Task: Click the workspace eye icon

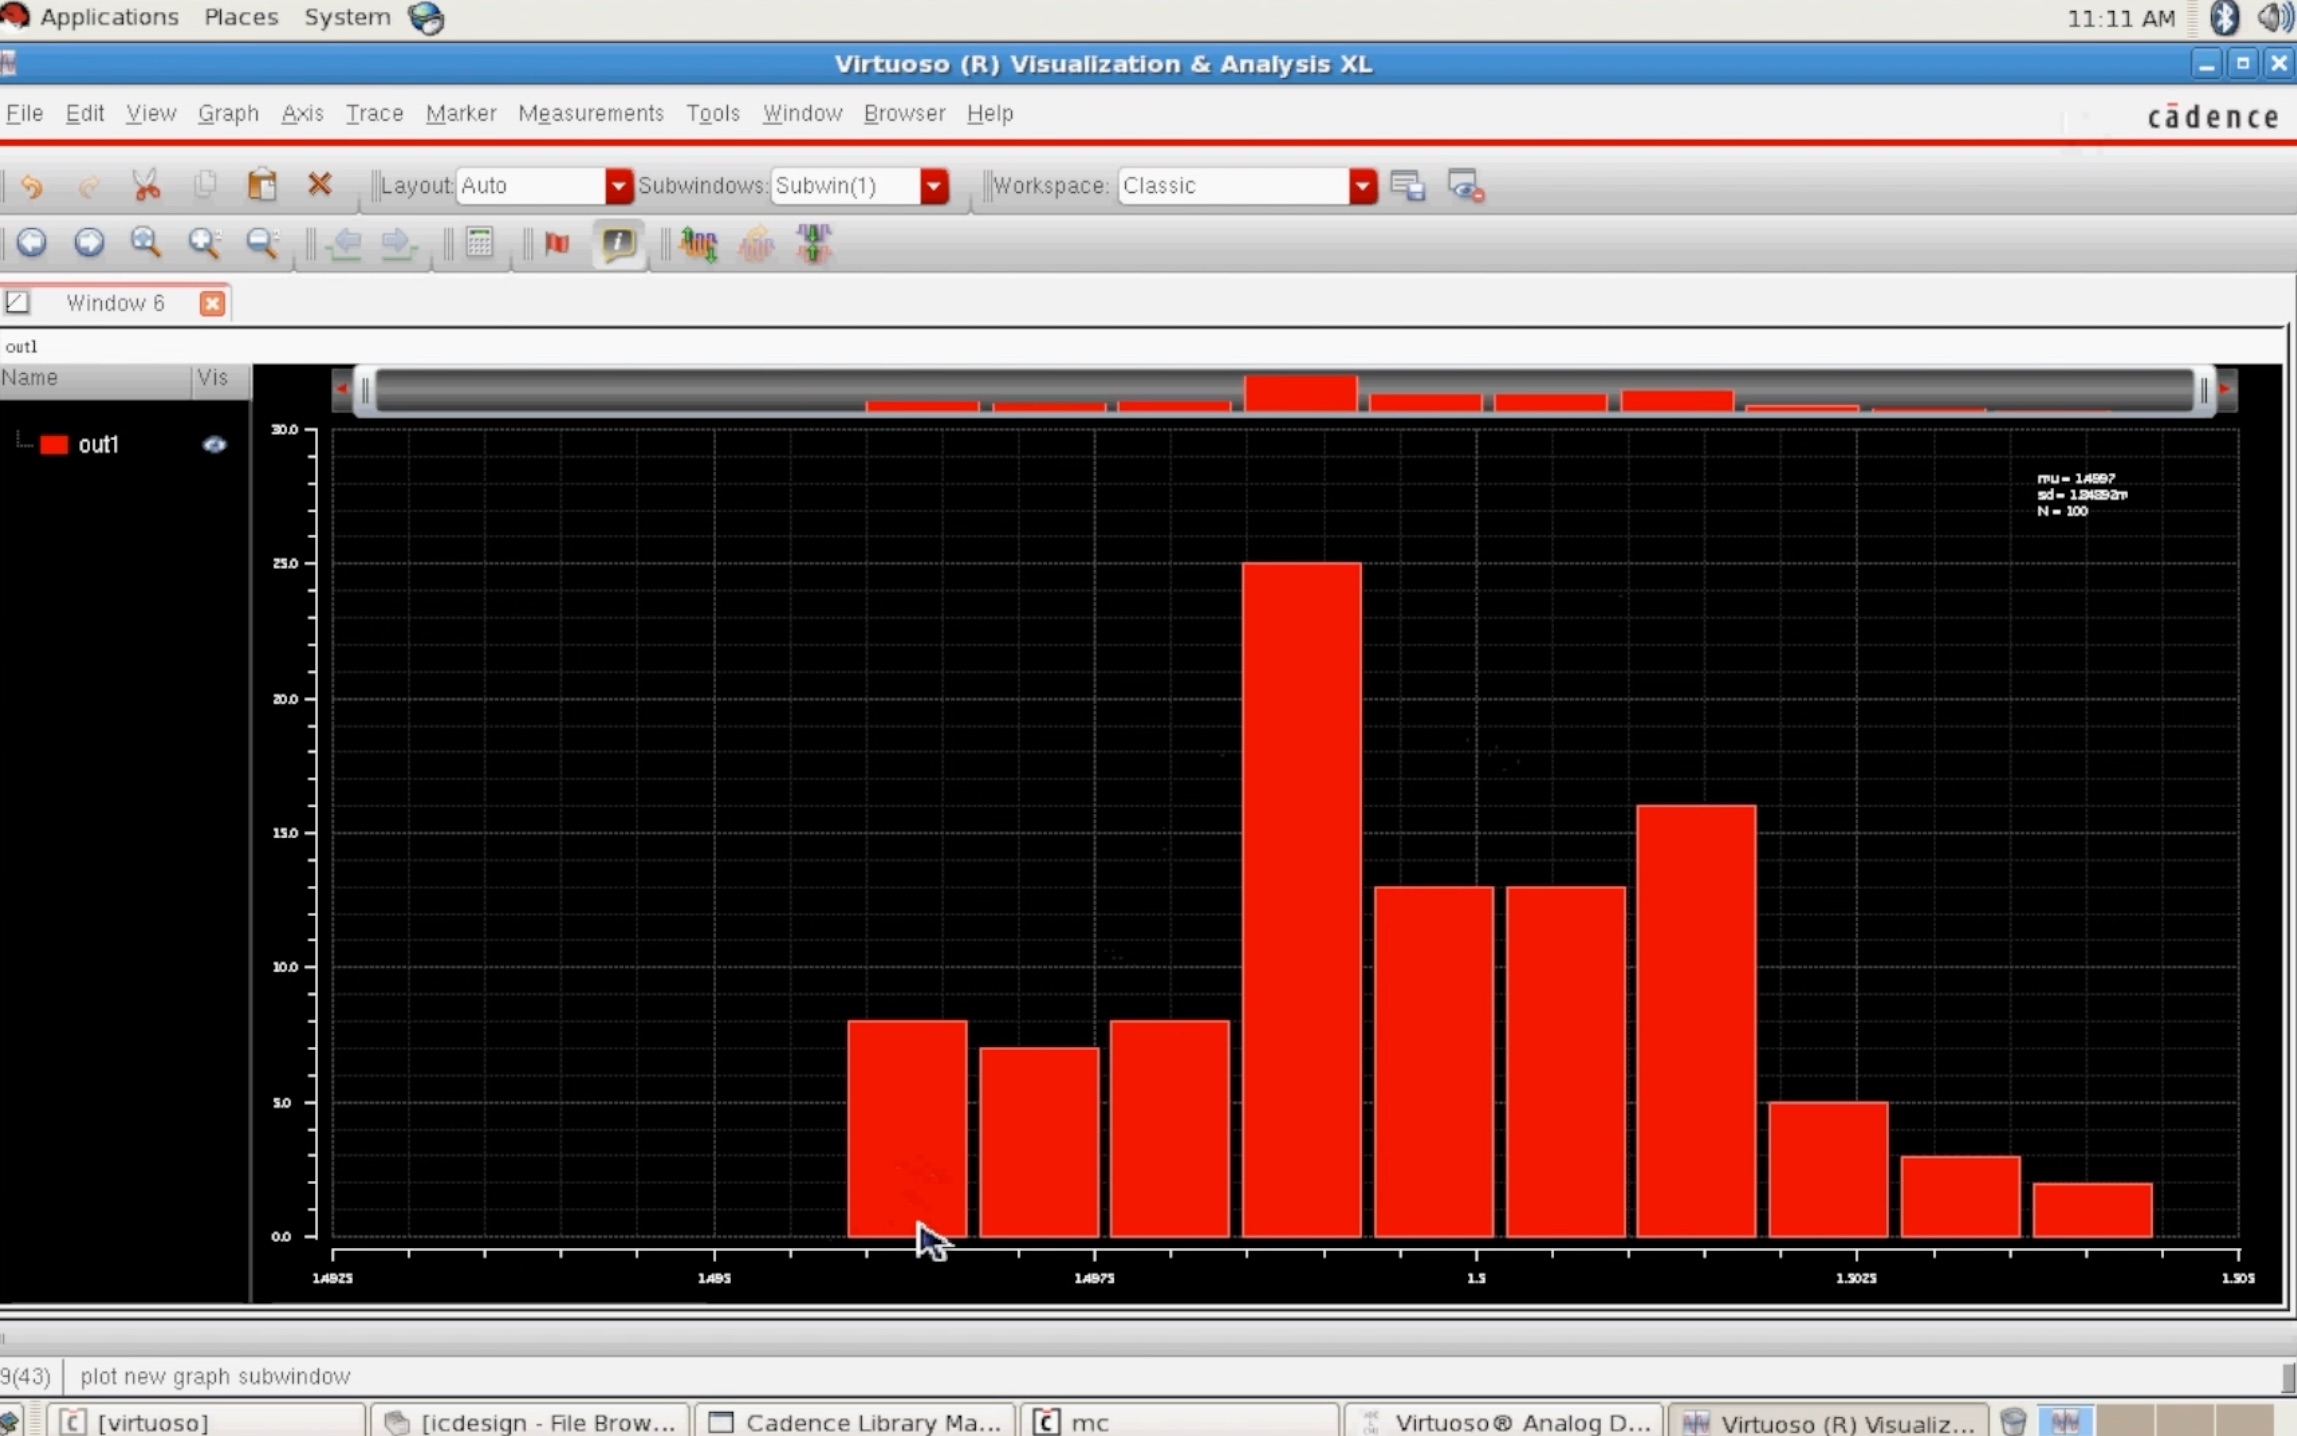Action: pos(1466,186)
